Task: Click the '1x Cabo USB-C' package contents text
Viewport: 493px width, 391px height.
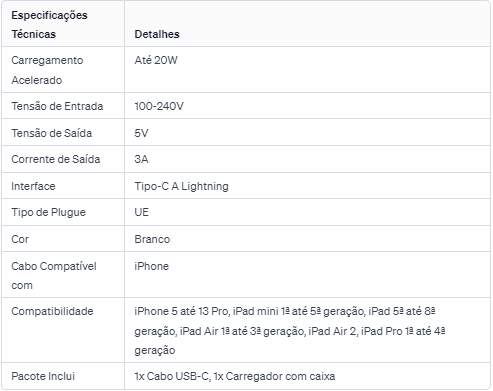Action: [172, 376]
